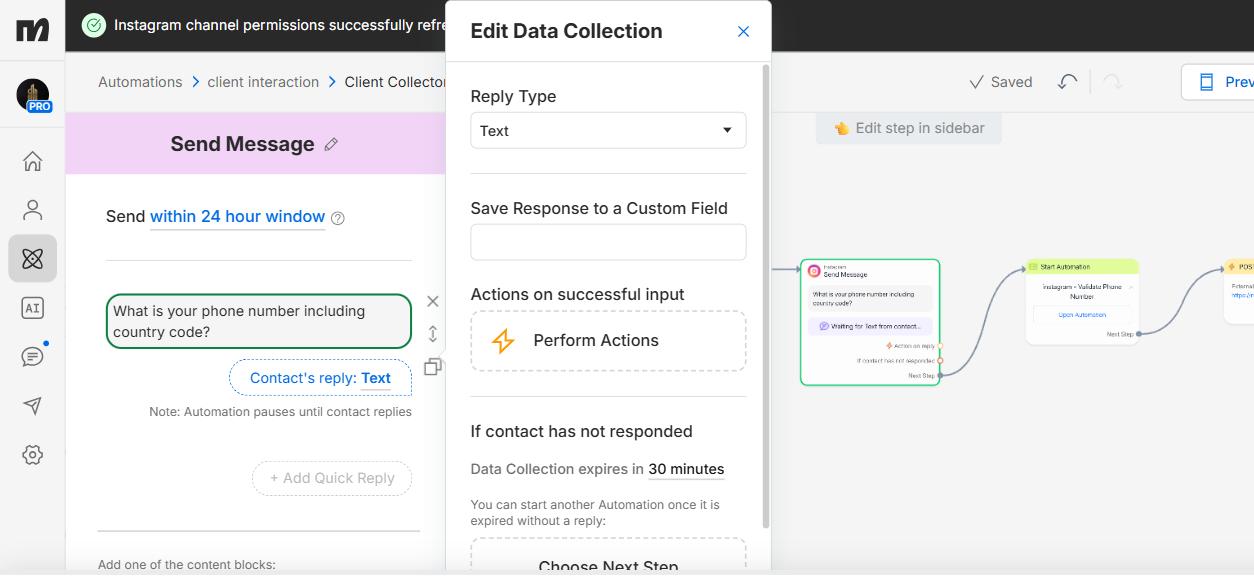Click the Send Message node's Next Step connector
This screenshot has height=581, width=1254.
[940, 376]
